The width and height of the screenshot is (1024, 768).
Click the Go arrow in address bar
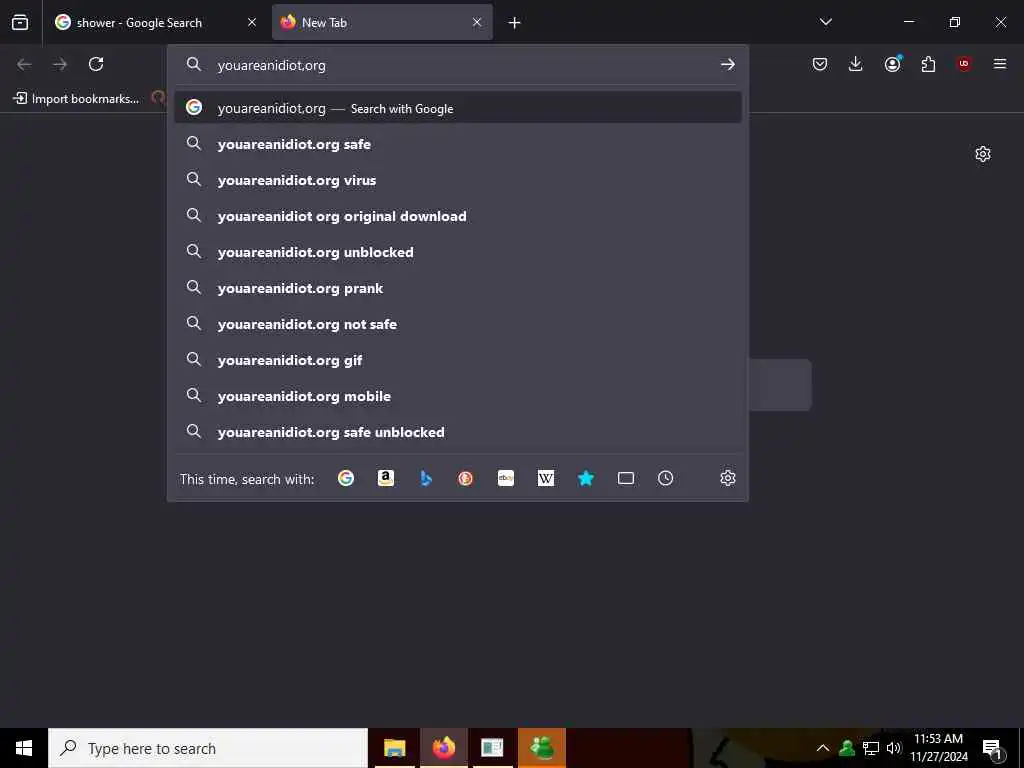point(728,64)
